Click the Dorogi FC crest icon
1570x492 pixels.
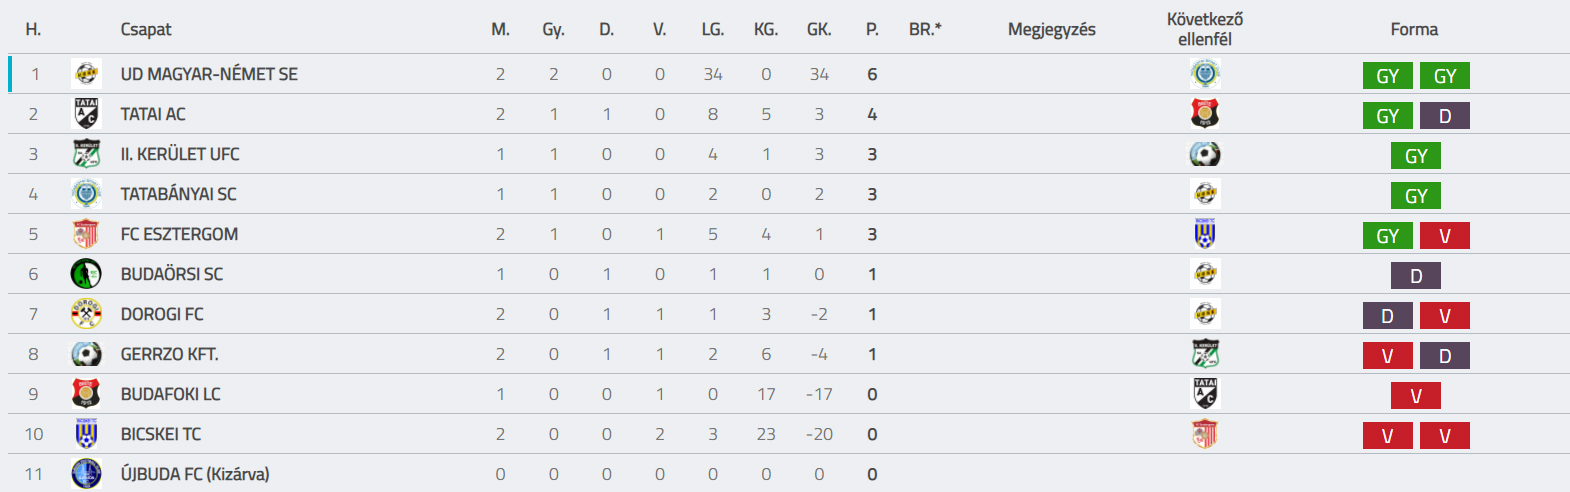pos(87,314)
